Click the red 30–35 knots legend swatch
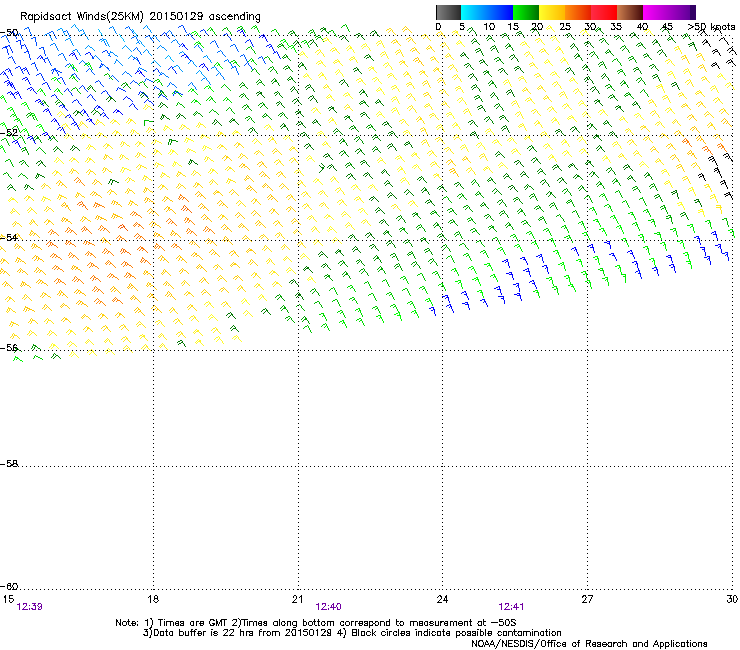The width and height of the screenshot is (740, 650). [x=604, y=12]
